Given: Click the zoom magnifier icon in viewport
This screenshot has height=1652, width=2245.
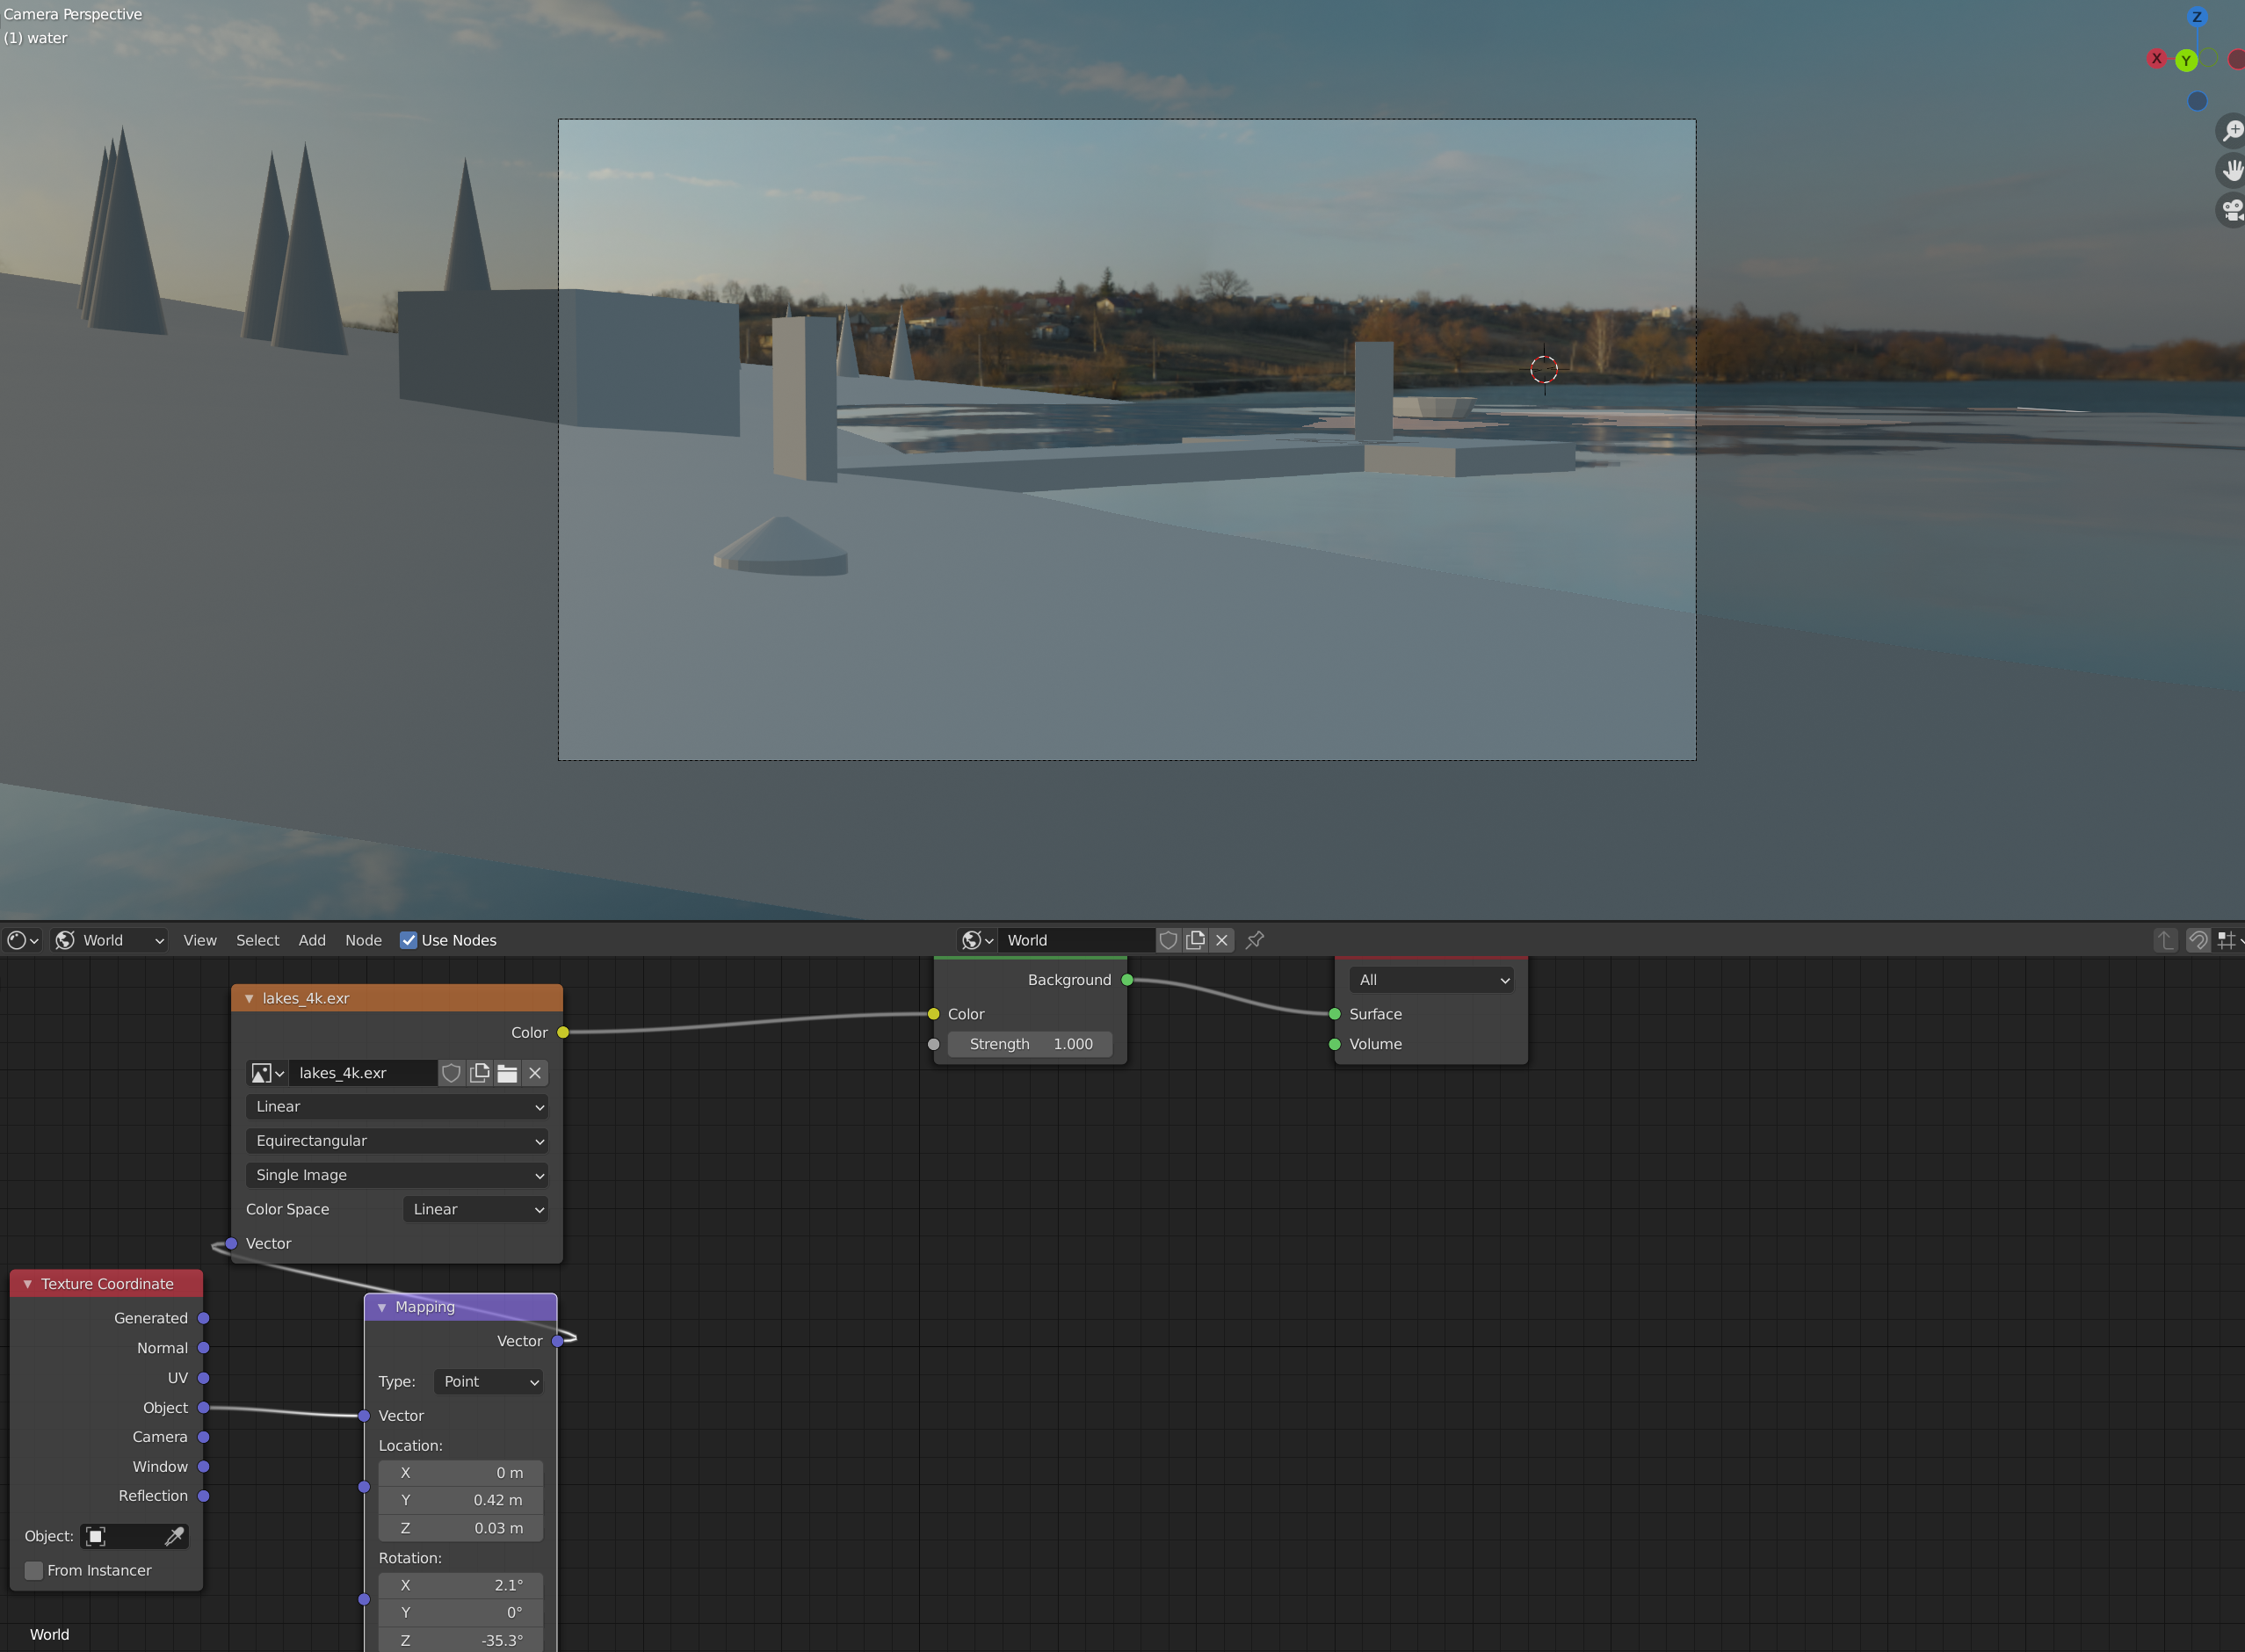Looking at the screenshot, I should pyautogui.click(x=2231, y=131).
